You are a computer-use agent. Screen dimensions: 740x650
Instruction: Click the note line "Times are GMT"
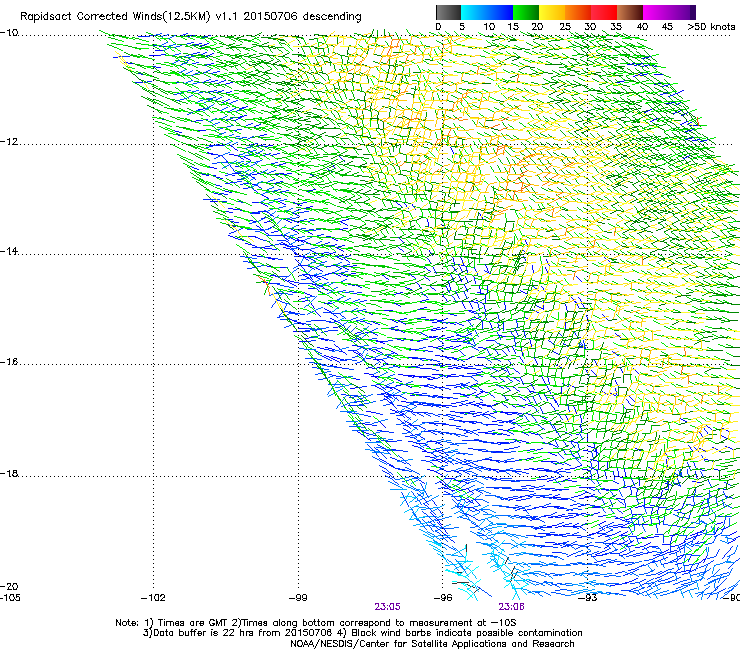(x=193, y=623)
